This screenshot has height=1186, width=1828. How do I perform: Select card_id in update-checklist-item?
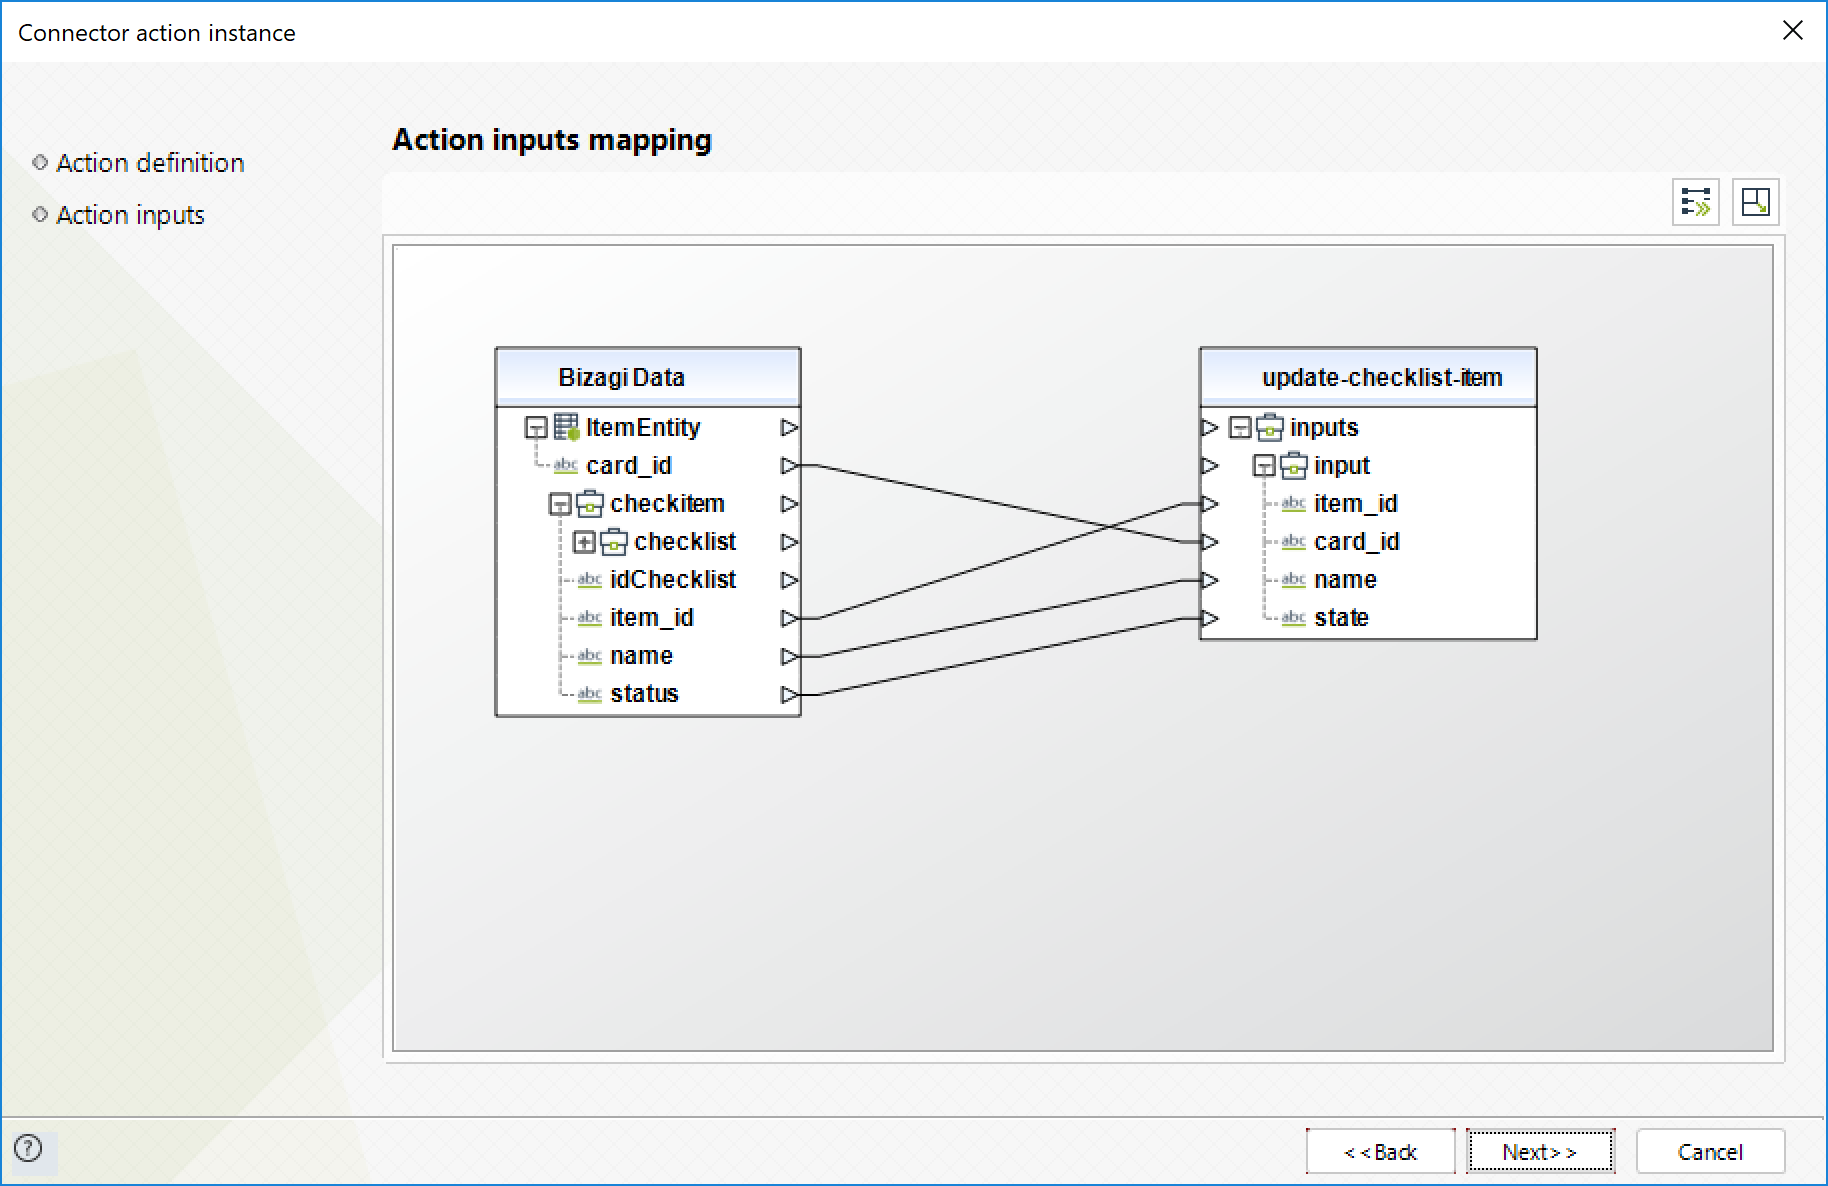(1357, 542)
